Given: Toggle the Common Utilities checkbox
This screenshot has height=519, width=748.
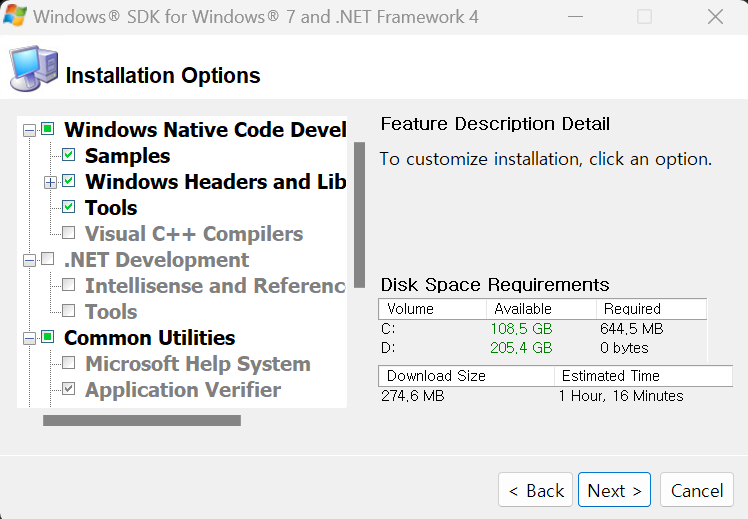Looking at the screenshot, I should click(x=48, y=337).
